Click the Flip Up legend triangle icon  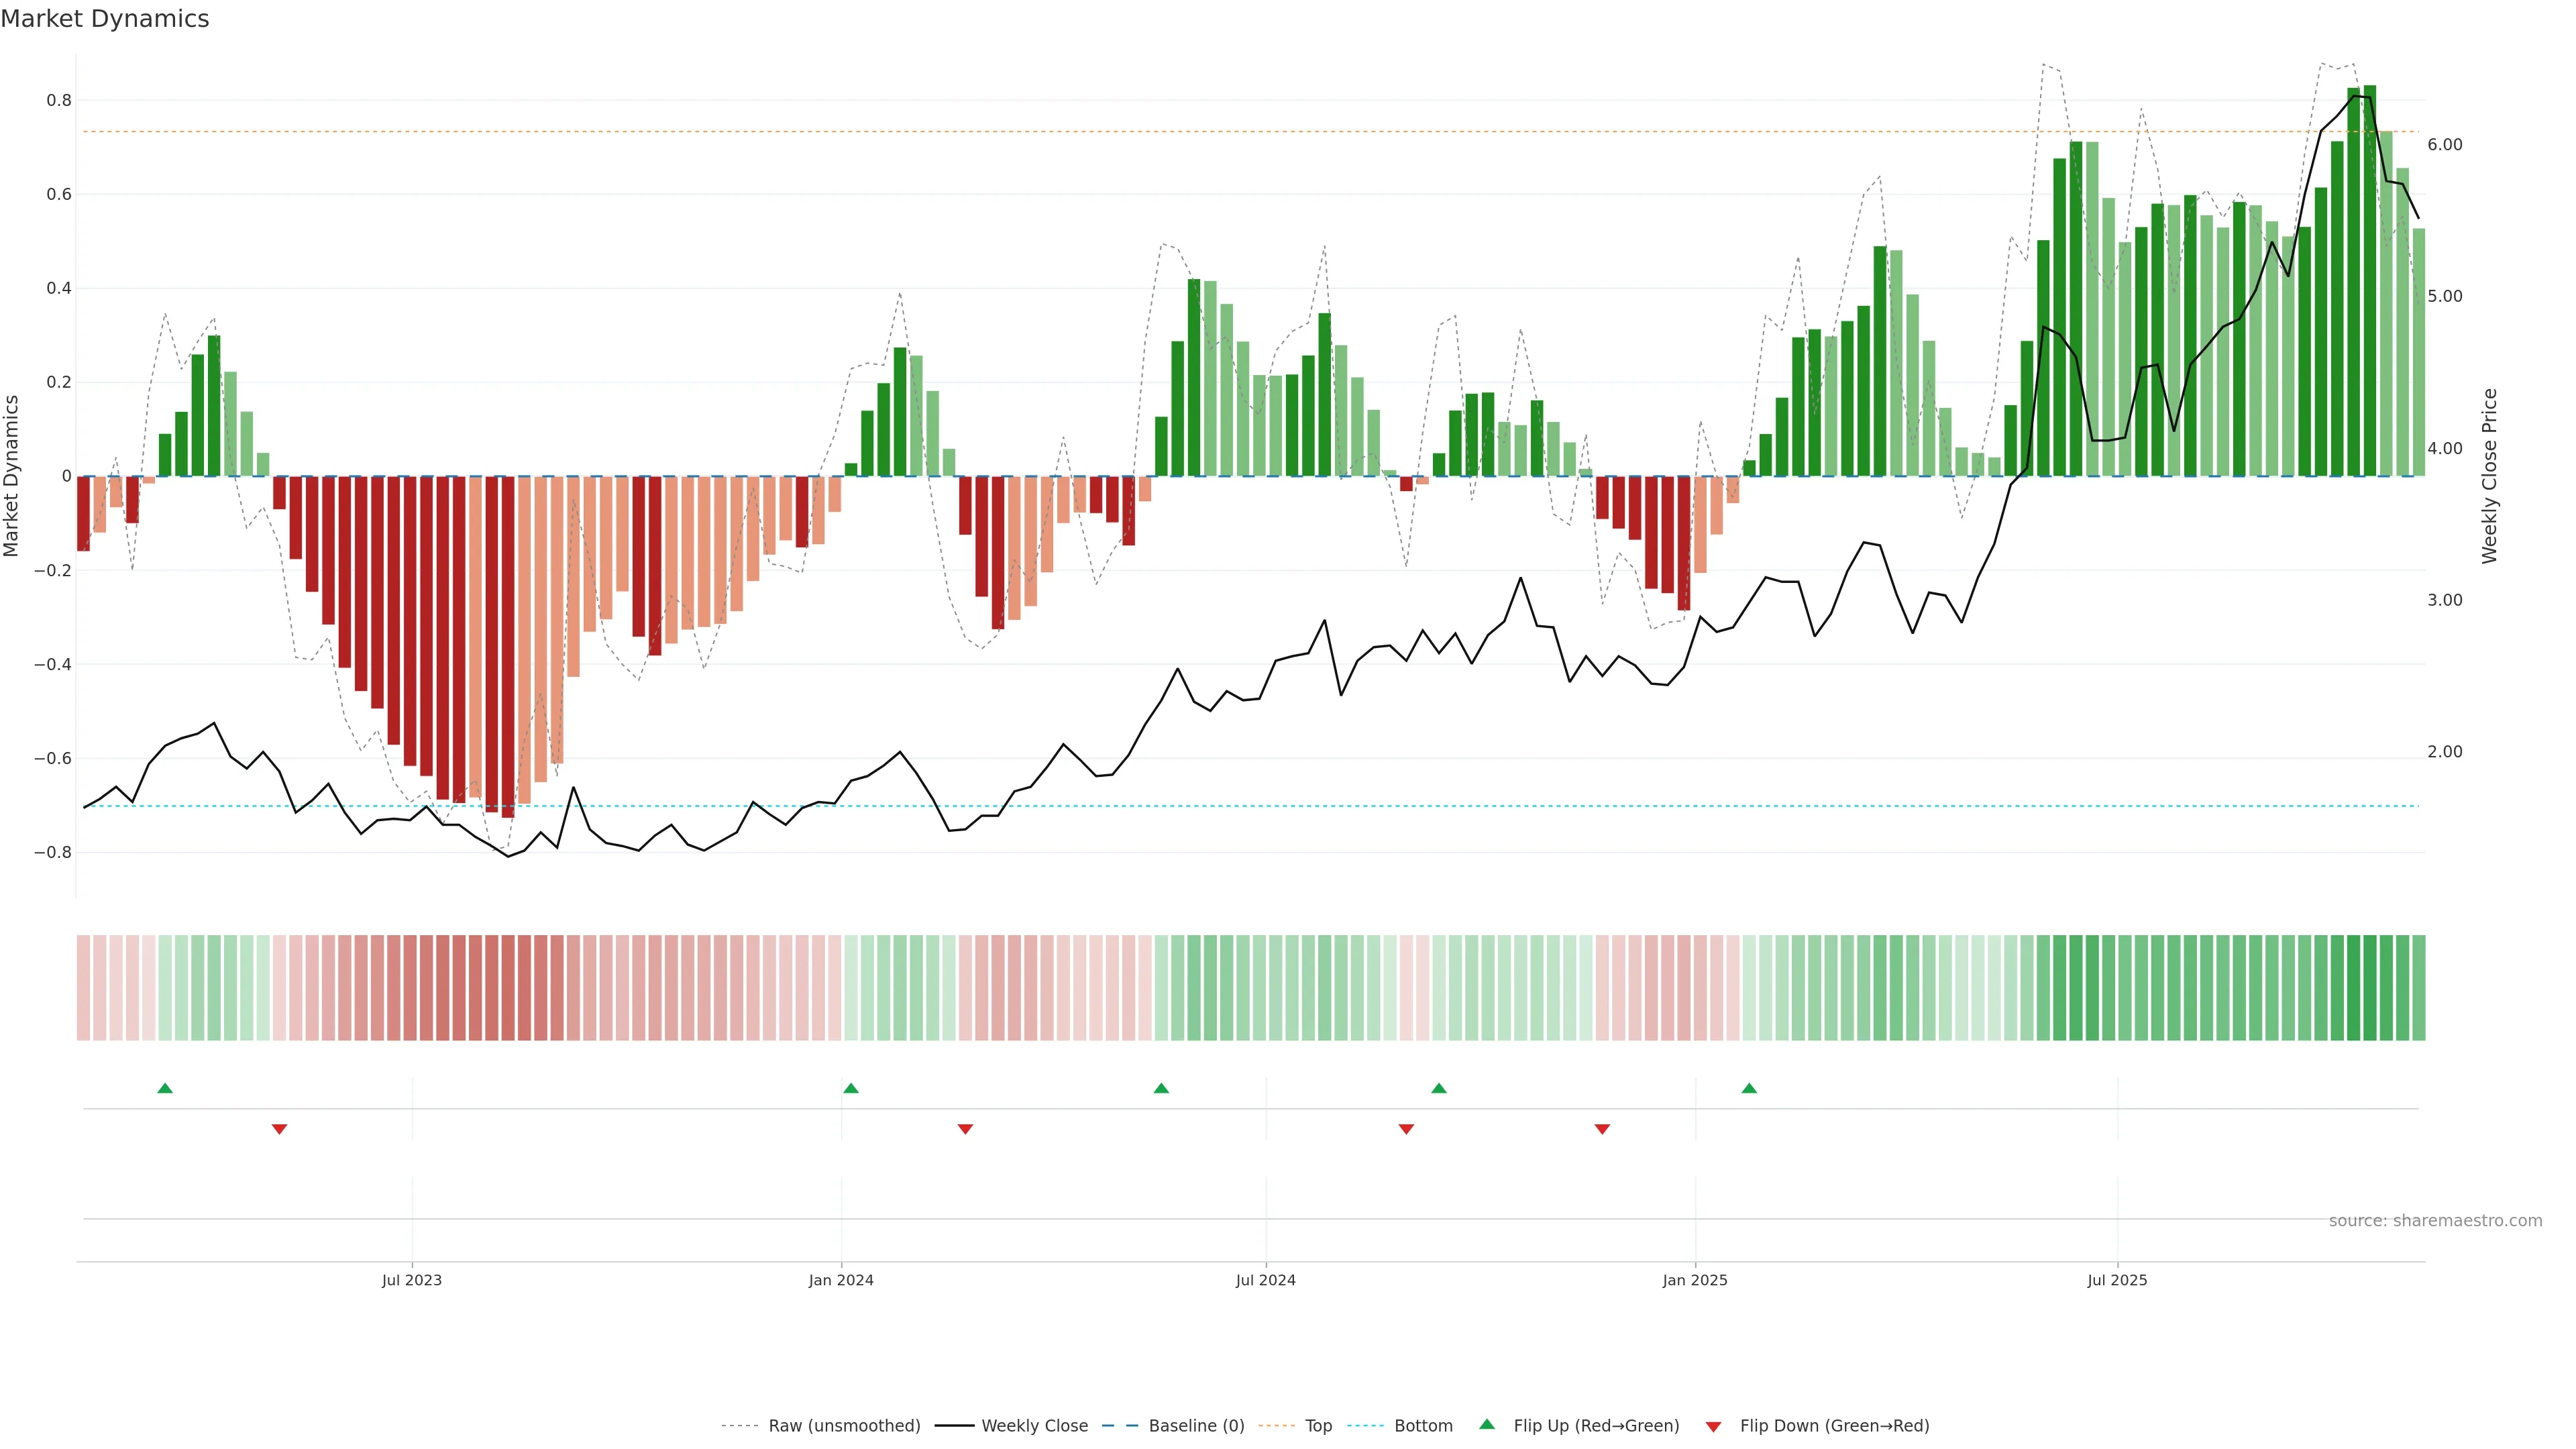coord(1486,1424)
